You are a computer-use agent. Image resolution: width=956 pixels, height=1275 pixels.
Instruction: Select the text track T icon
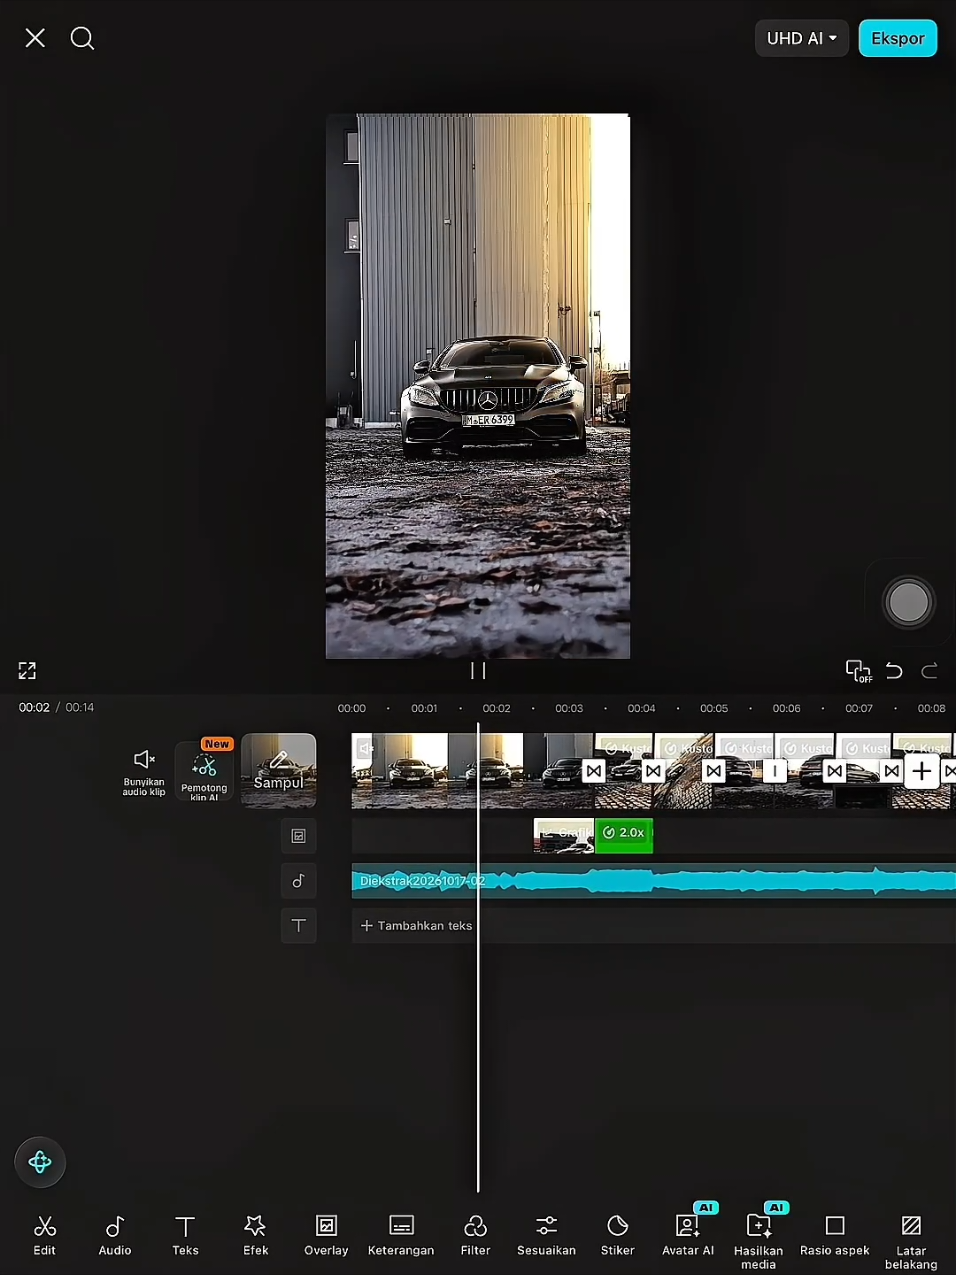(298, 926)
